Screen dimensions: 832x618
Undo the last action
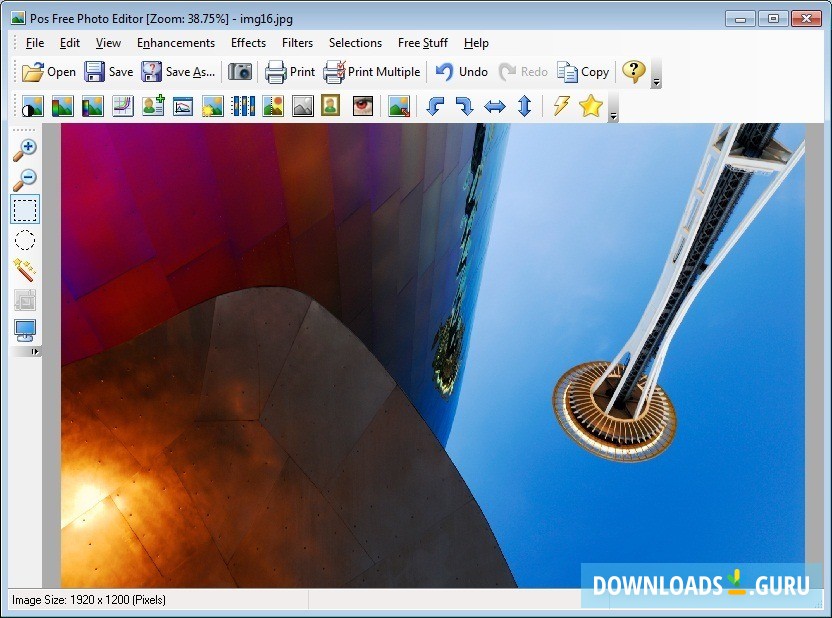(x=461, y=72)
